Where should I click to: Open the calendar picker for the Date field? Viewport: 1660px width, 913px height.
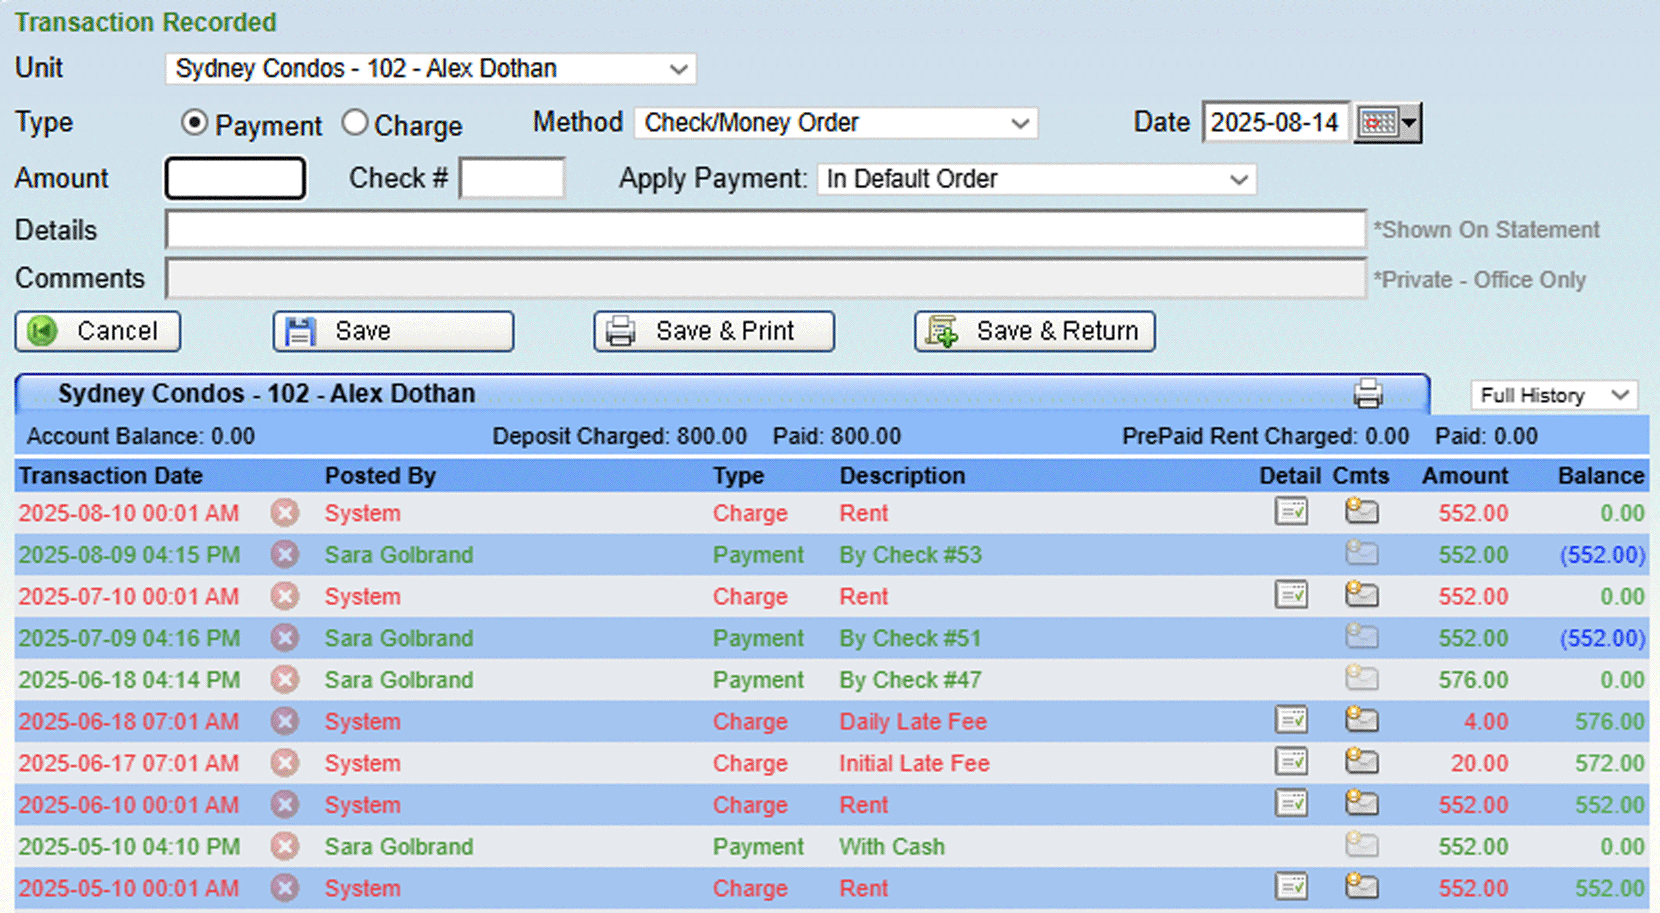(1388, 122)
